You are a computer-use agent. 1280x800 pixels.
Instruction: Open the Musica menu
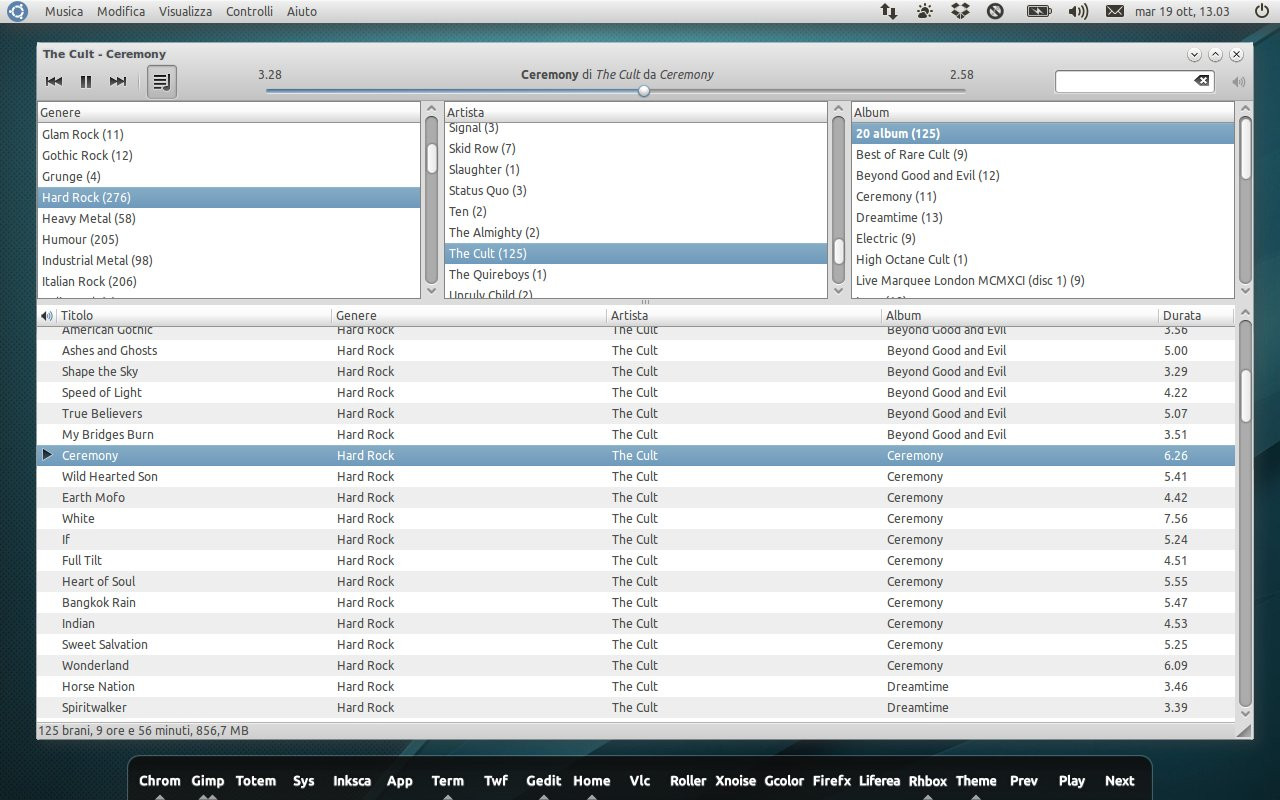coord(64,11)
